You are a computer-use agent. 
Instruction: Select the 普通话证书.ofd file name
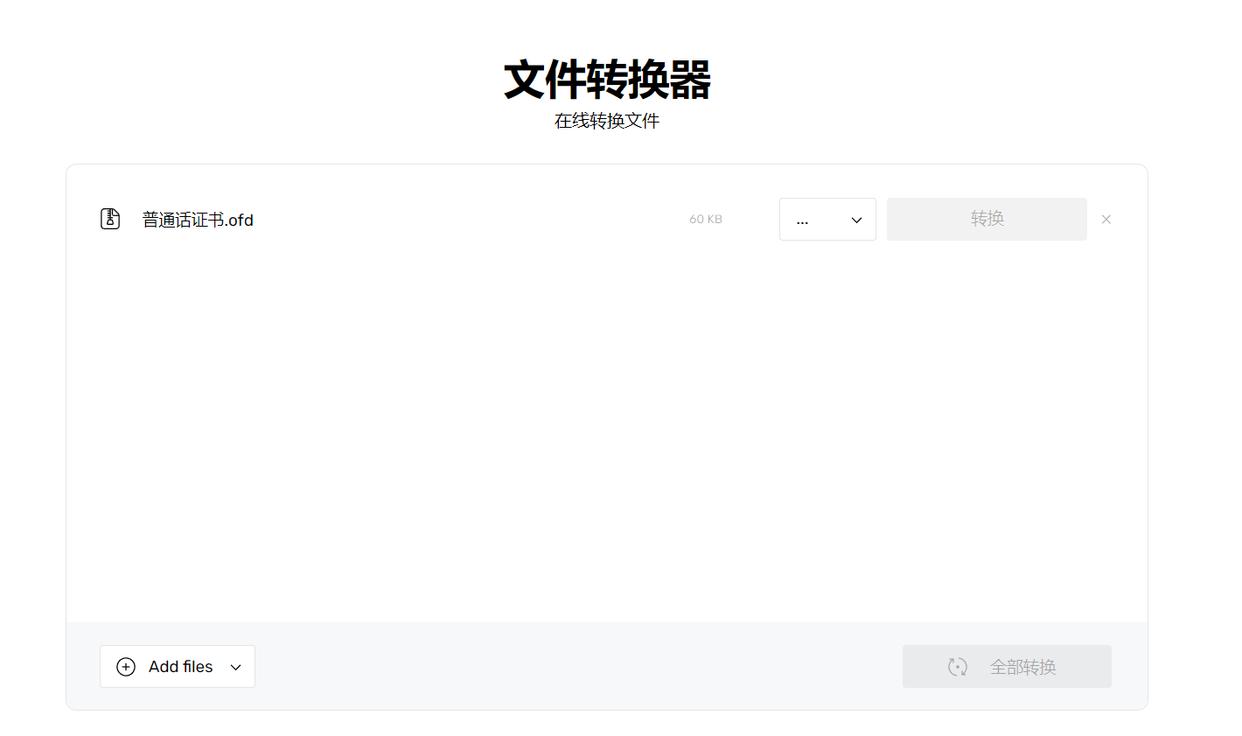[198, 220]
